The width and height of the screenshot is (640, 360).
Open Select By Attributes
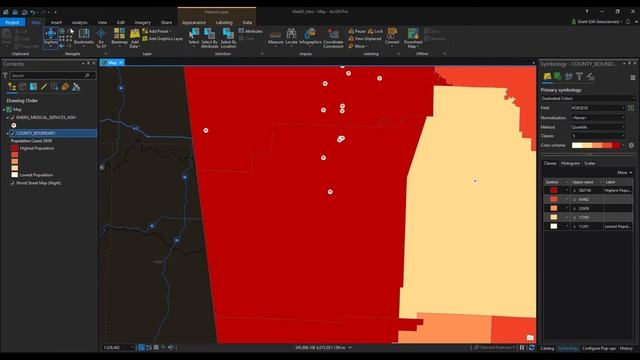point(209,38)
